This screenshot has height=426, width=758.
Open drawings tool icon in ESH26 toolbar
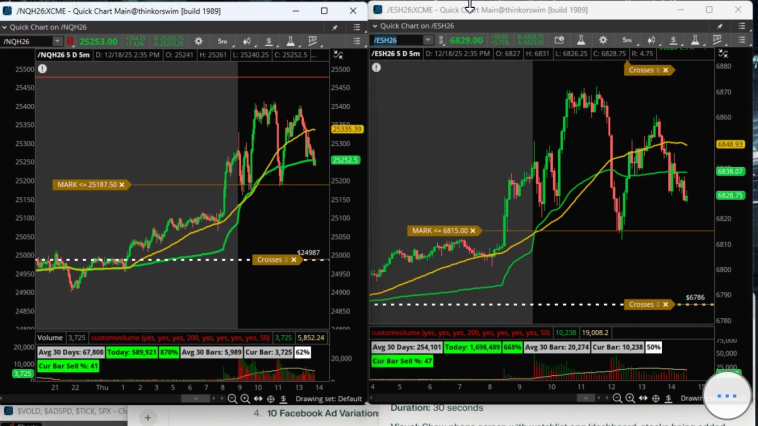coord(717,40)
